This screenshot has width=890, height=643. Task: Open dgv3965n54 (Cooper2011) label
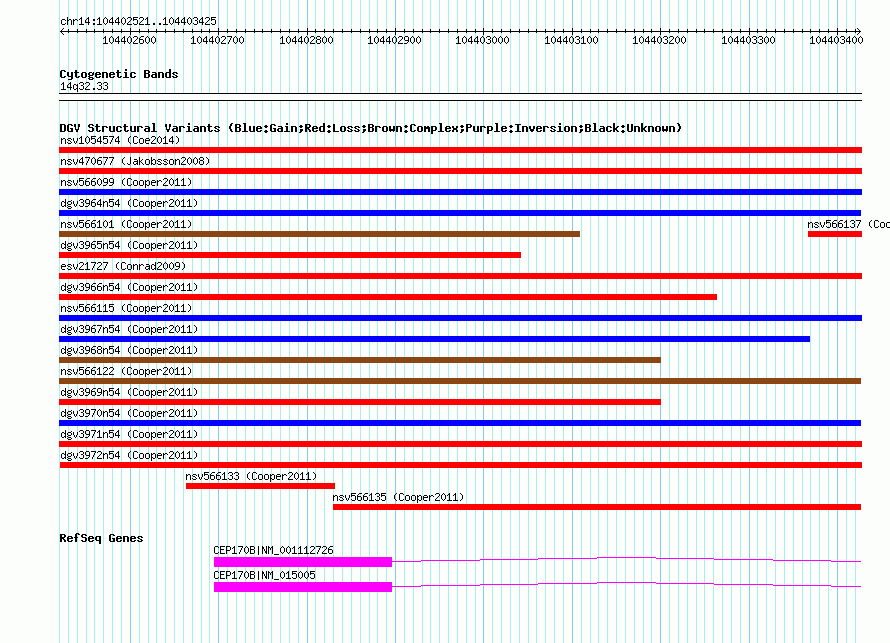(x=129, y=245)
